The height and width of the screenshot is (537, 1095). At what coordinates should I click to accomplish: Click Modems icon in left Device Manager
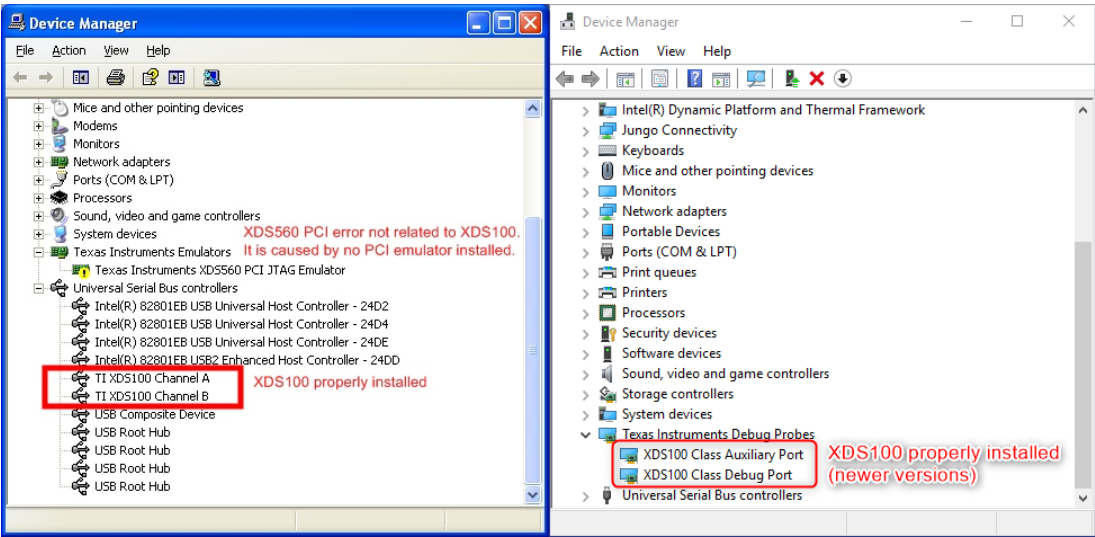tap(60, 126)
